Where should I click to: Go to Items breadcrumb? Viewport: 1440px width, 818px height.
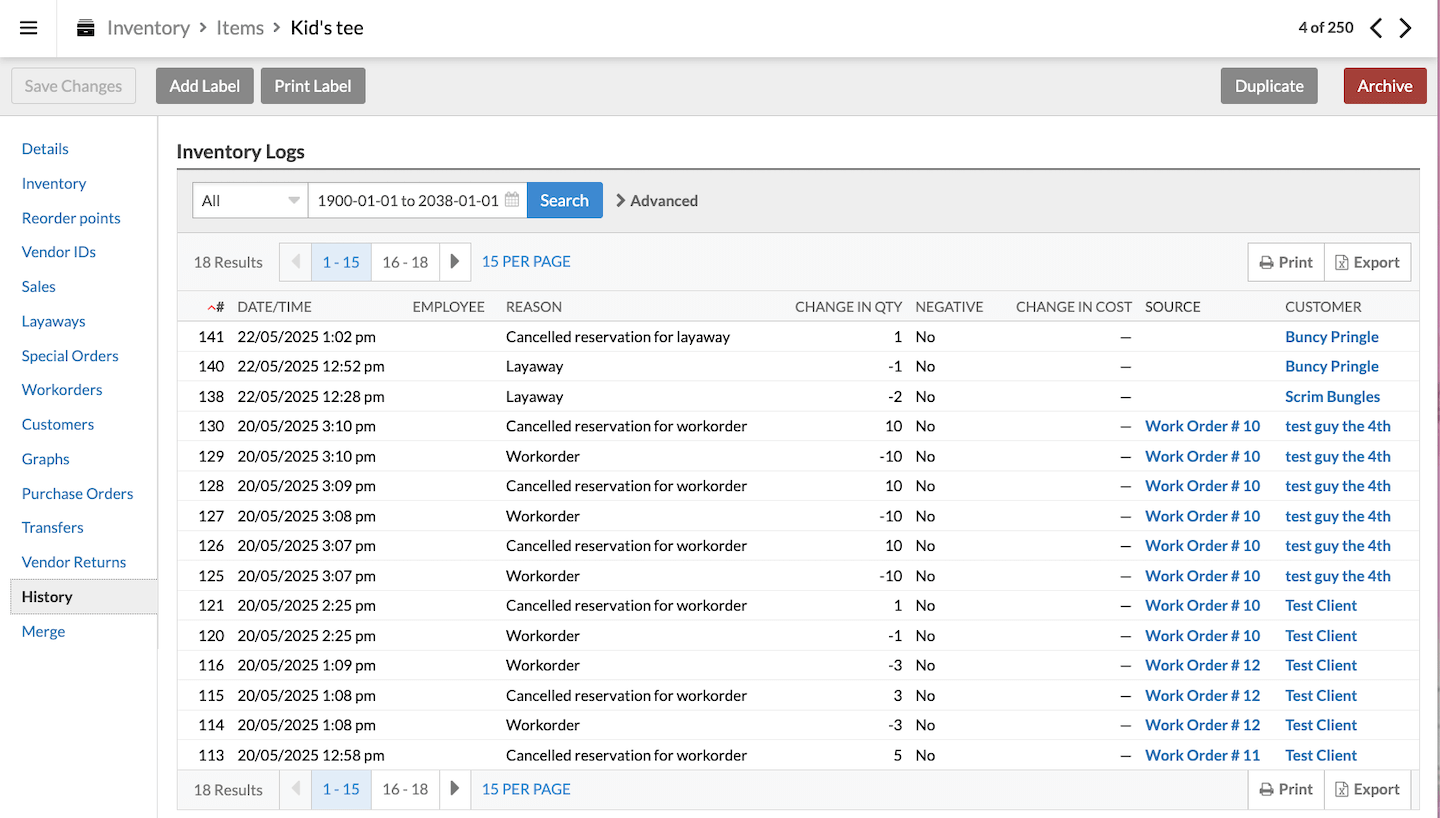point(240,28)
